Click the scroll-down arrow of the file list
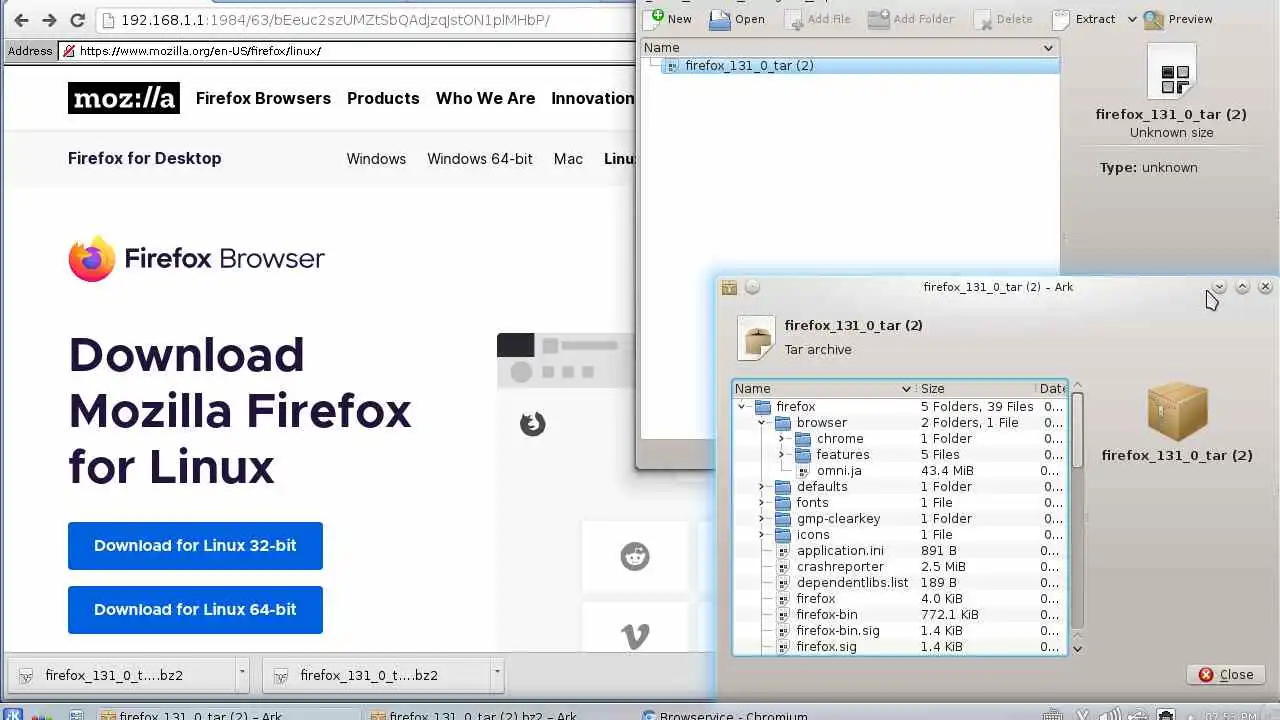 1077,648
